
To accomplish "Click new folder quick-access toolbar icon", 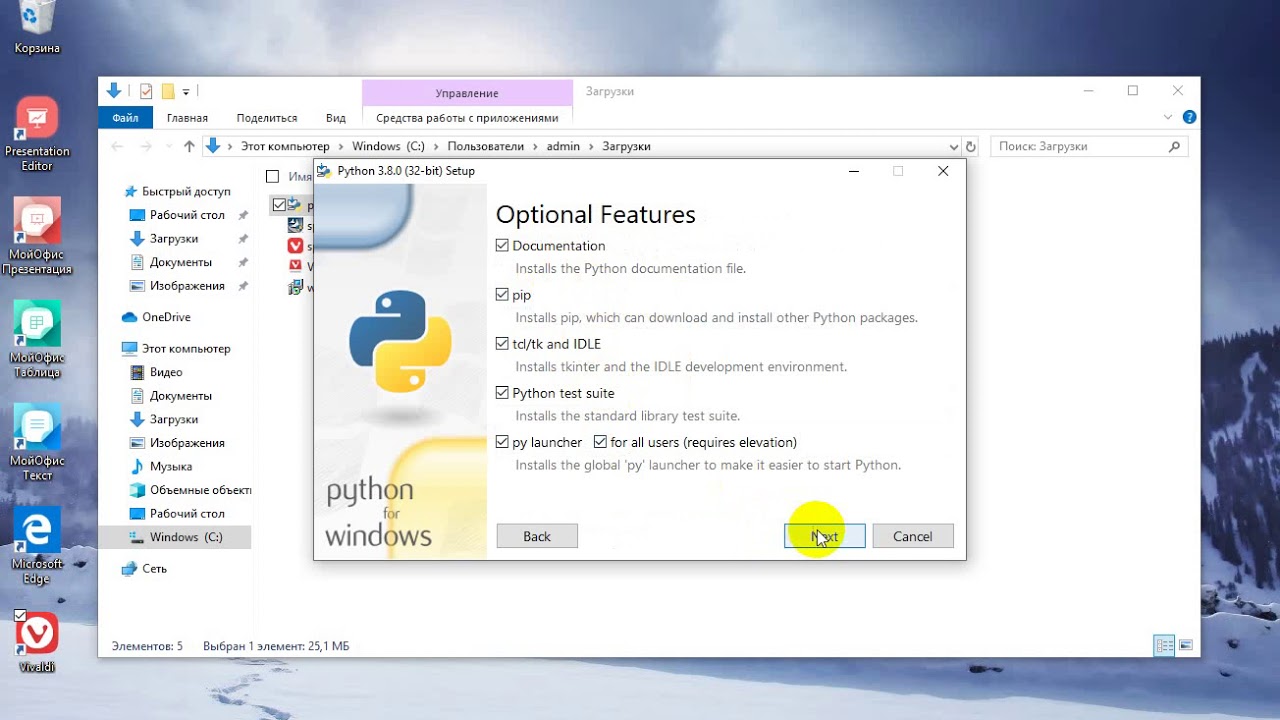I will (168, 91).
